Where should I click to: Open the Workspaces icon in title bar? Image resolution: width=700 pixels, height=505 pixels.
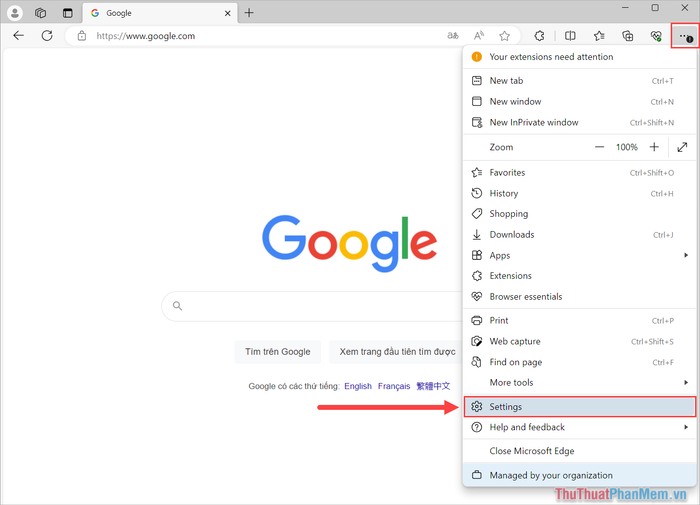[x=41, y=13]
